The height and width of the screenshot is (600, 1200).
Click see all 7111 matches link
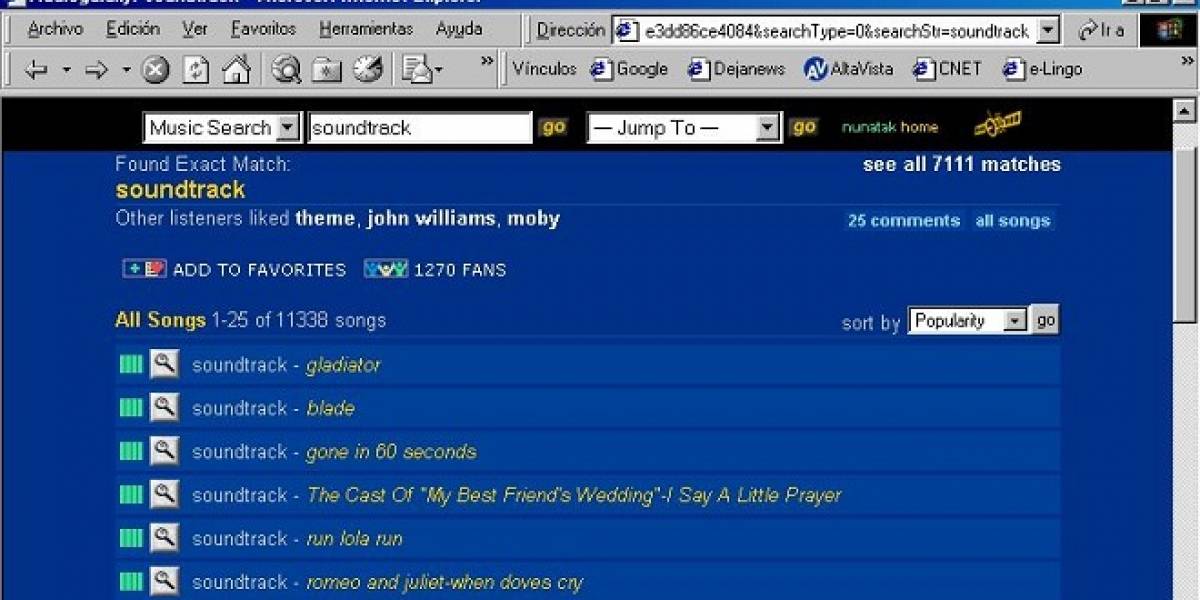click(x=962, y=164)
